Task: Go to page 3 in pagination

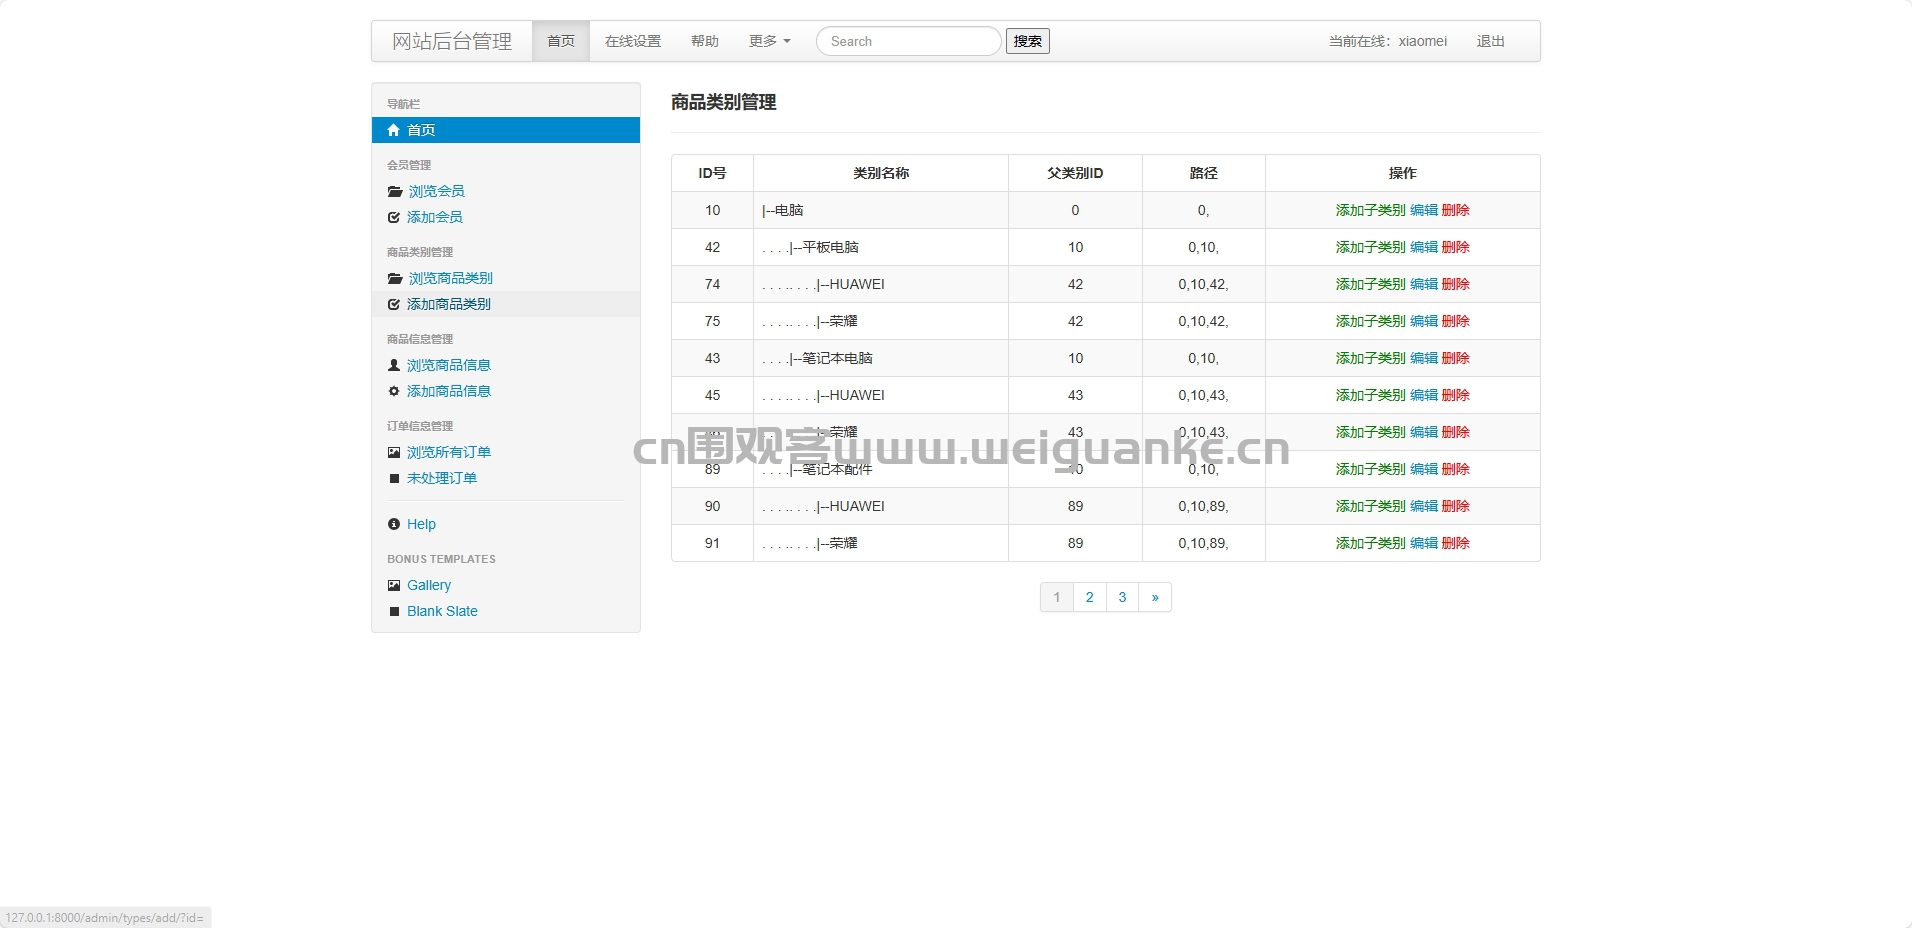Action: pyautogui.click(x=1122, y=597)
